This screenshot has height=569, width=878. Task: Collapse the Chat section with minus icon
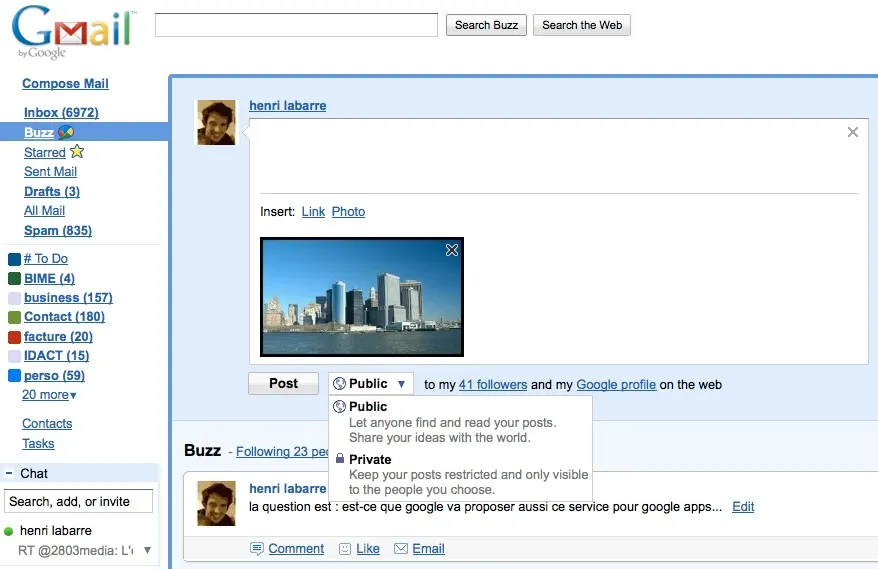[x=9, y=473]
